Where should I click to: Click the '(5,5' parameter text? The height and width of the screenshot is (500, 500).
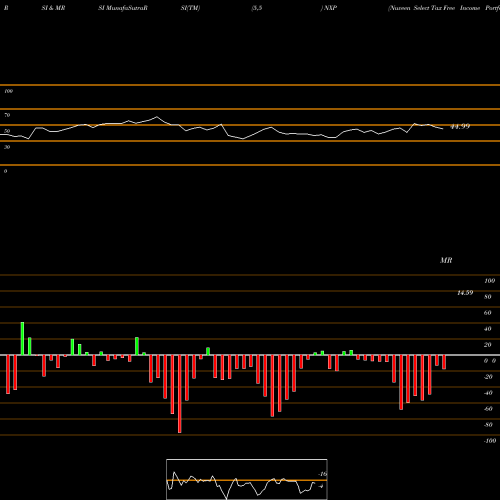(x=257, y=8)
